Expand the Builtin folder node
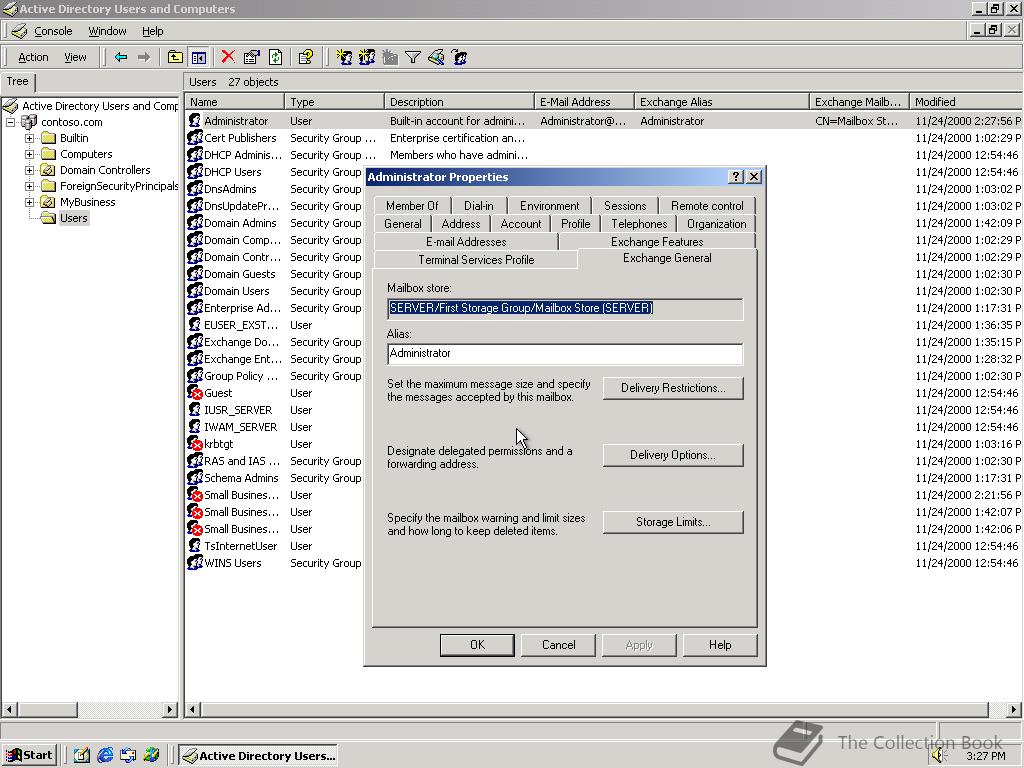 tap(29, 138)
